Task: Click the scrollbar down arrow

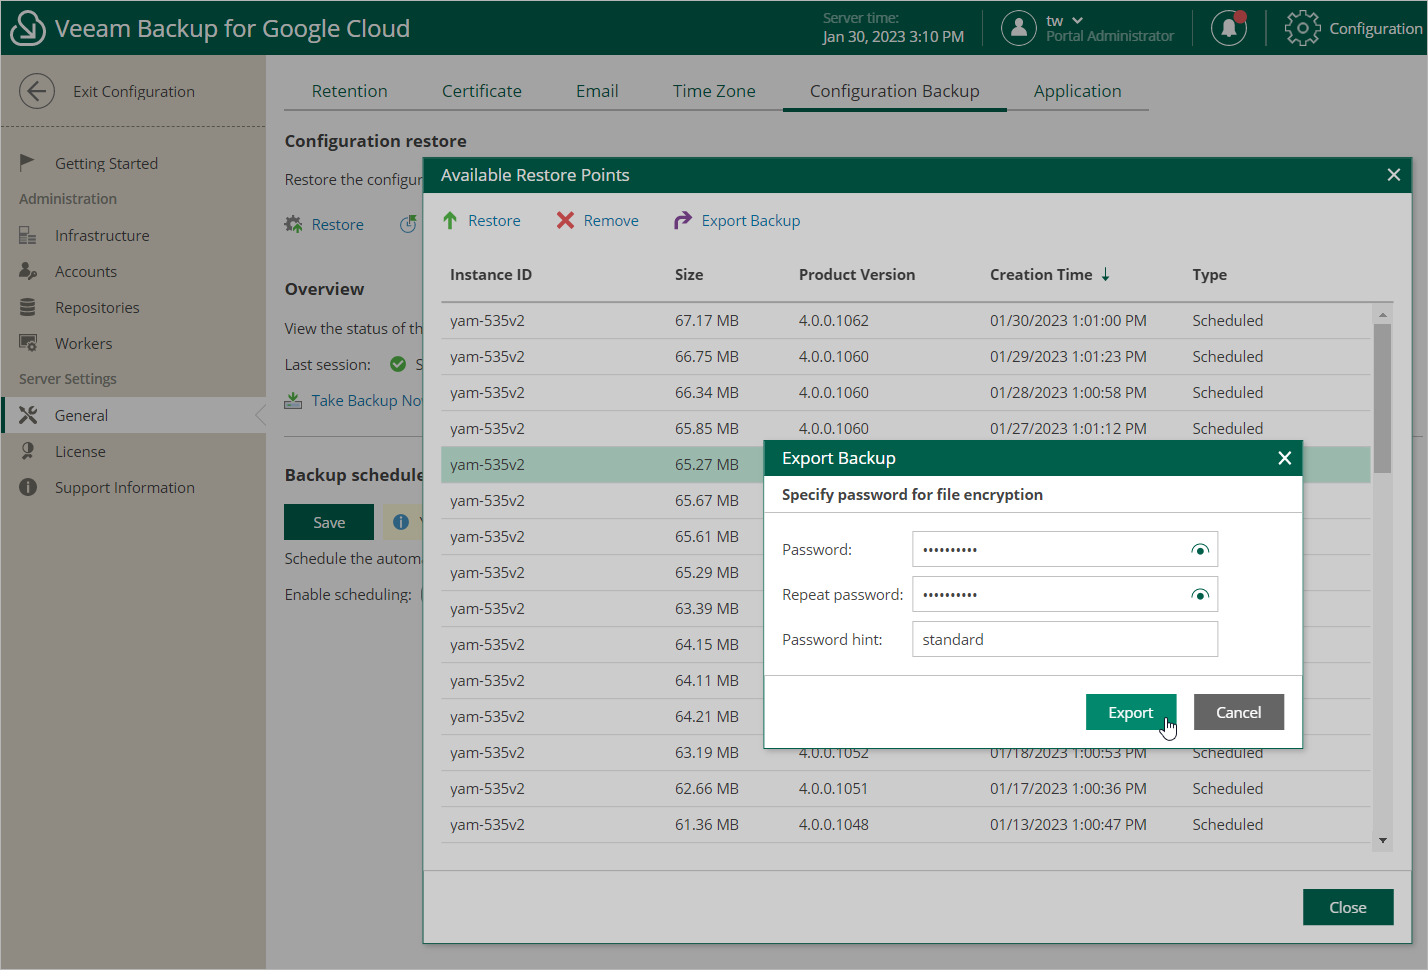Action: click(1383, 840)
